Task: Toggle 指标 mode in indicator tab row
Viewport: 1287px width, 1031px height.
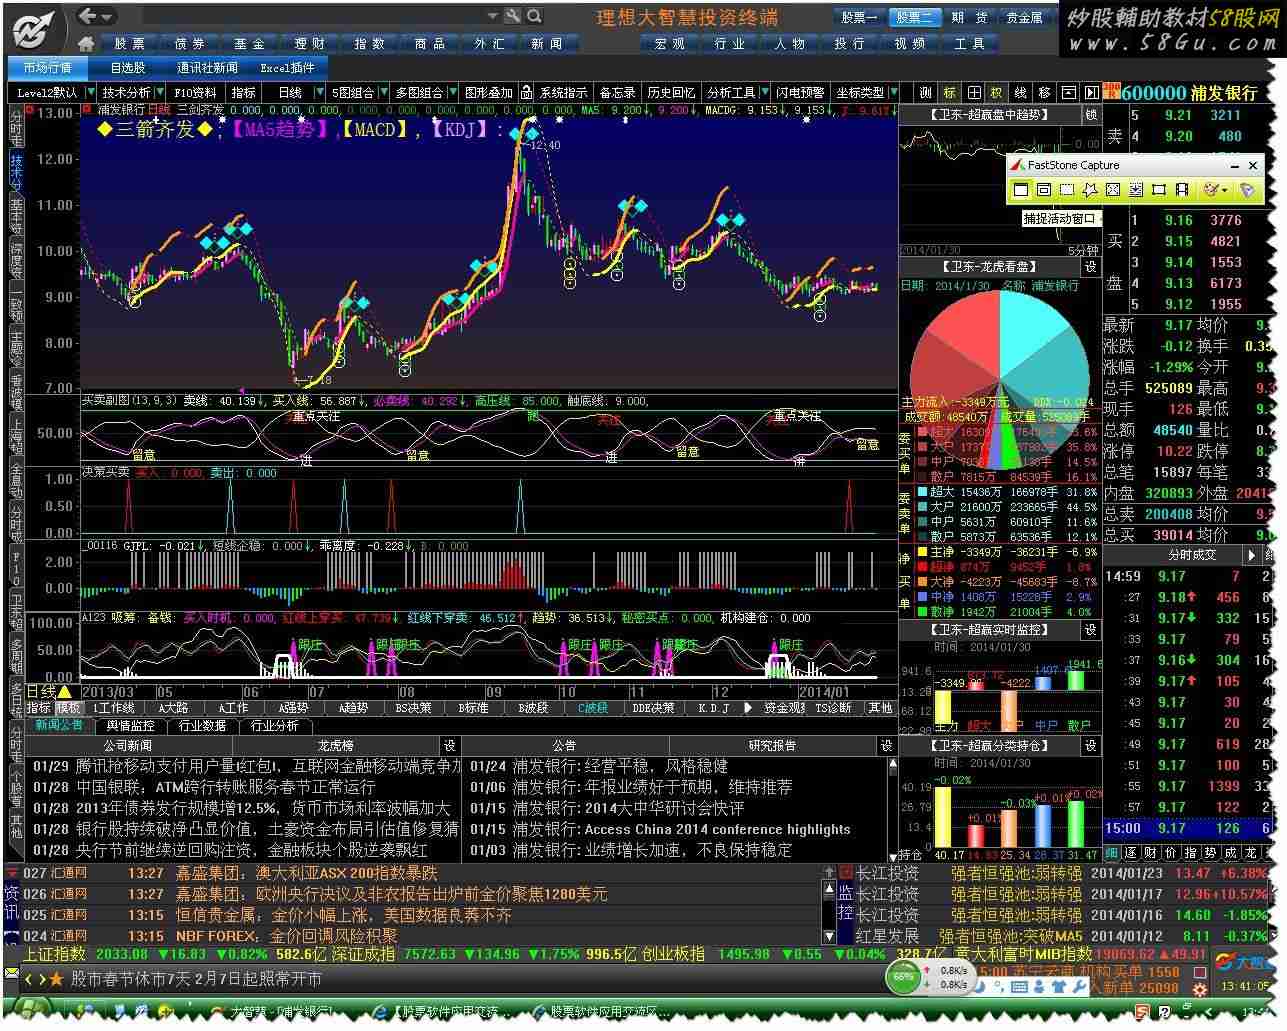Action: [39, 707]
